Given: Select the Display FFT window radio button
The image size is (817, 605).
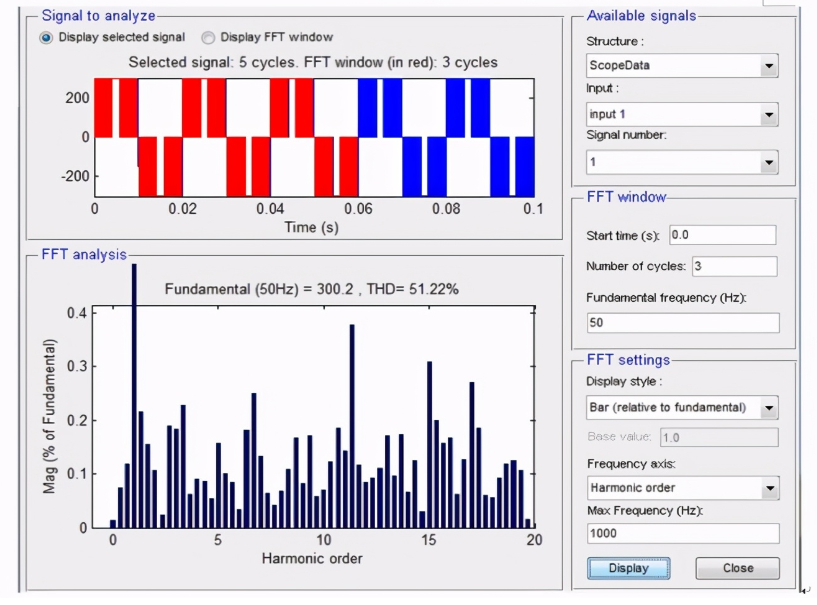Looking at the screenshot, I should pos(208,38).
